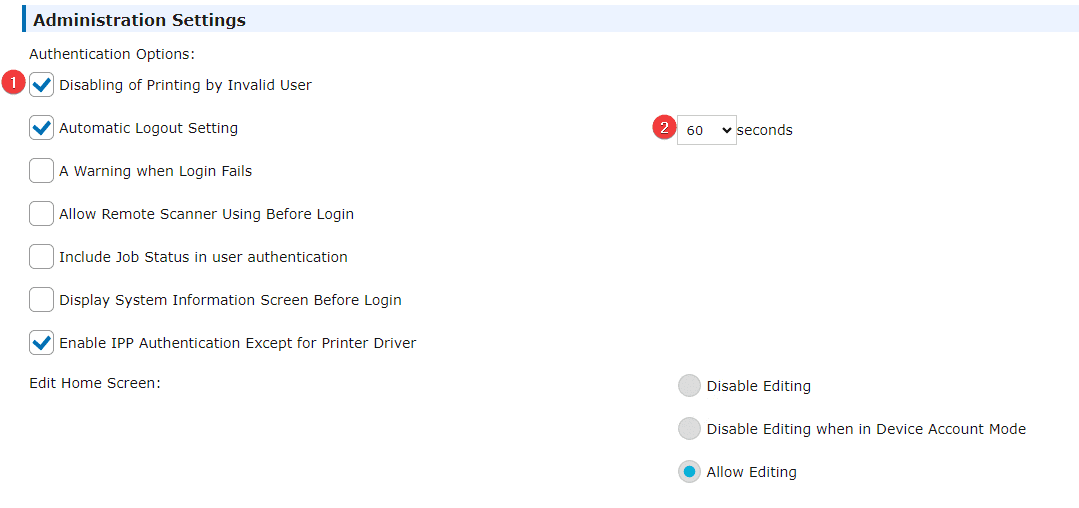The width and height of the screenshot is (1079, 508).
Task: Tick Allow Remote Scanner Using Before Login box
Action: click(42, 214)
